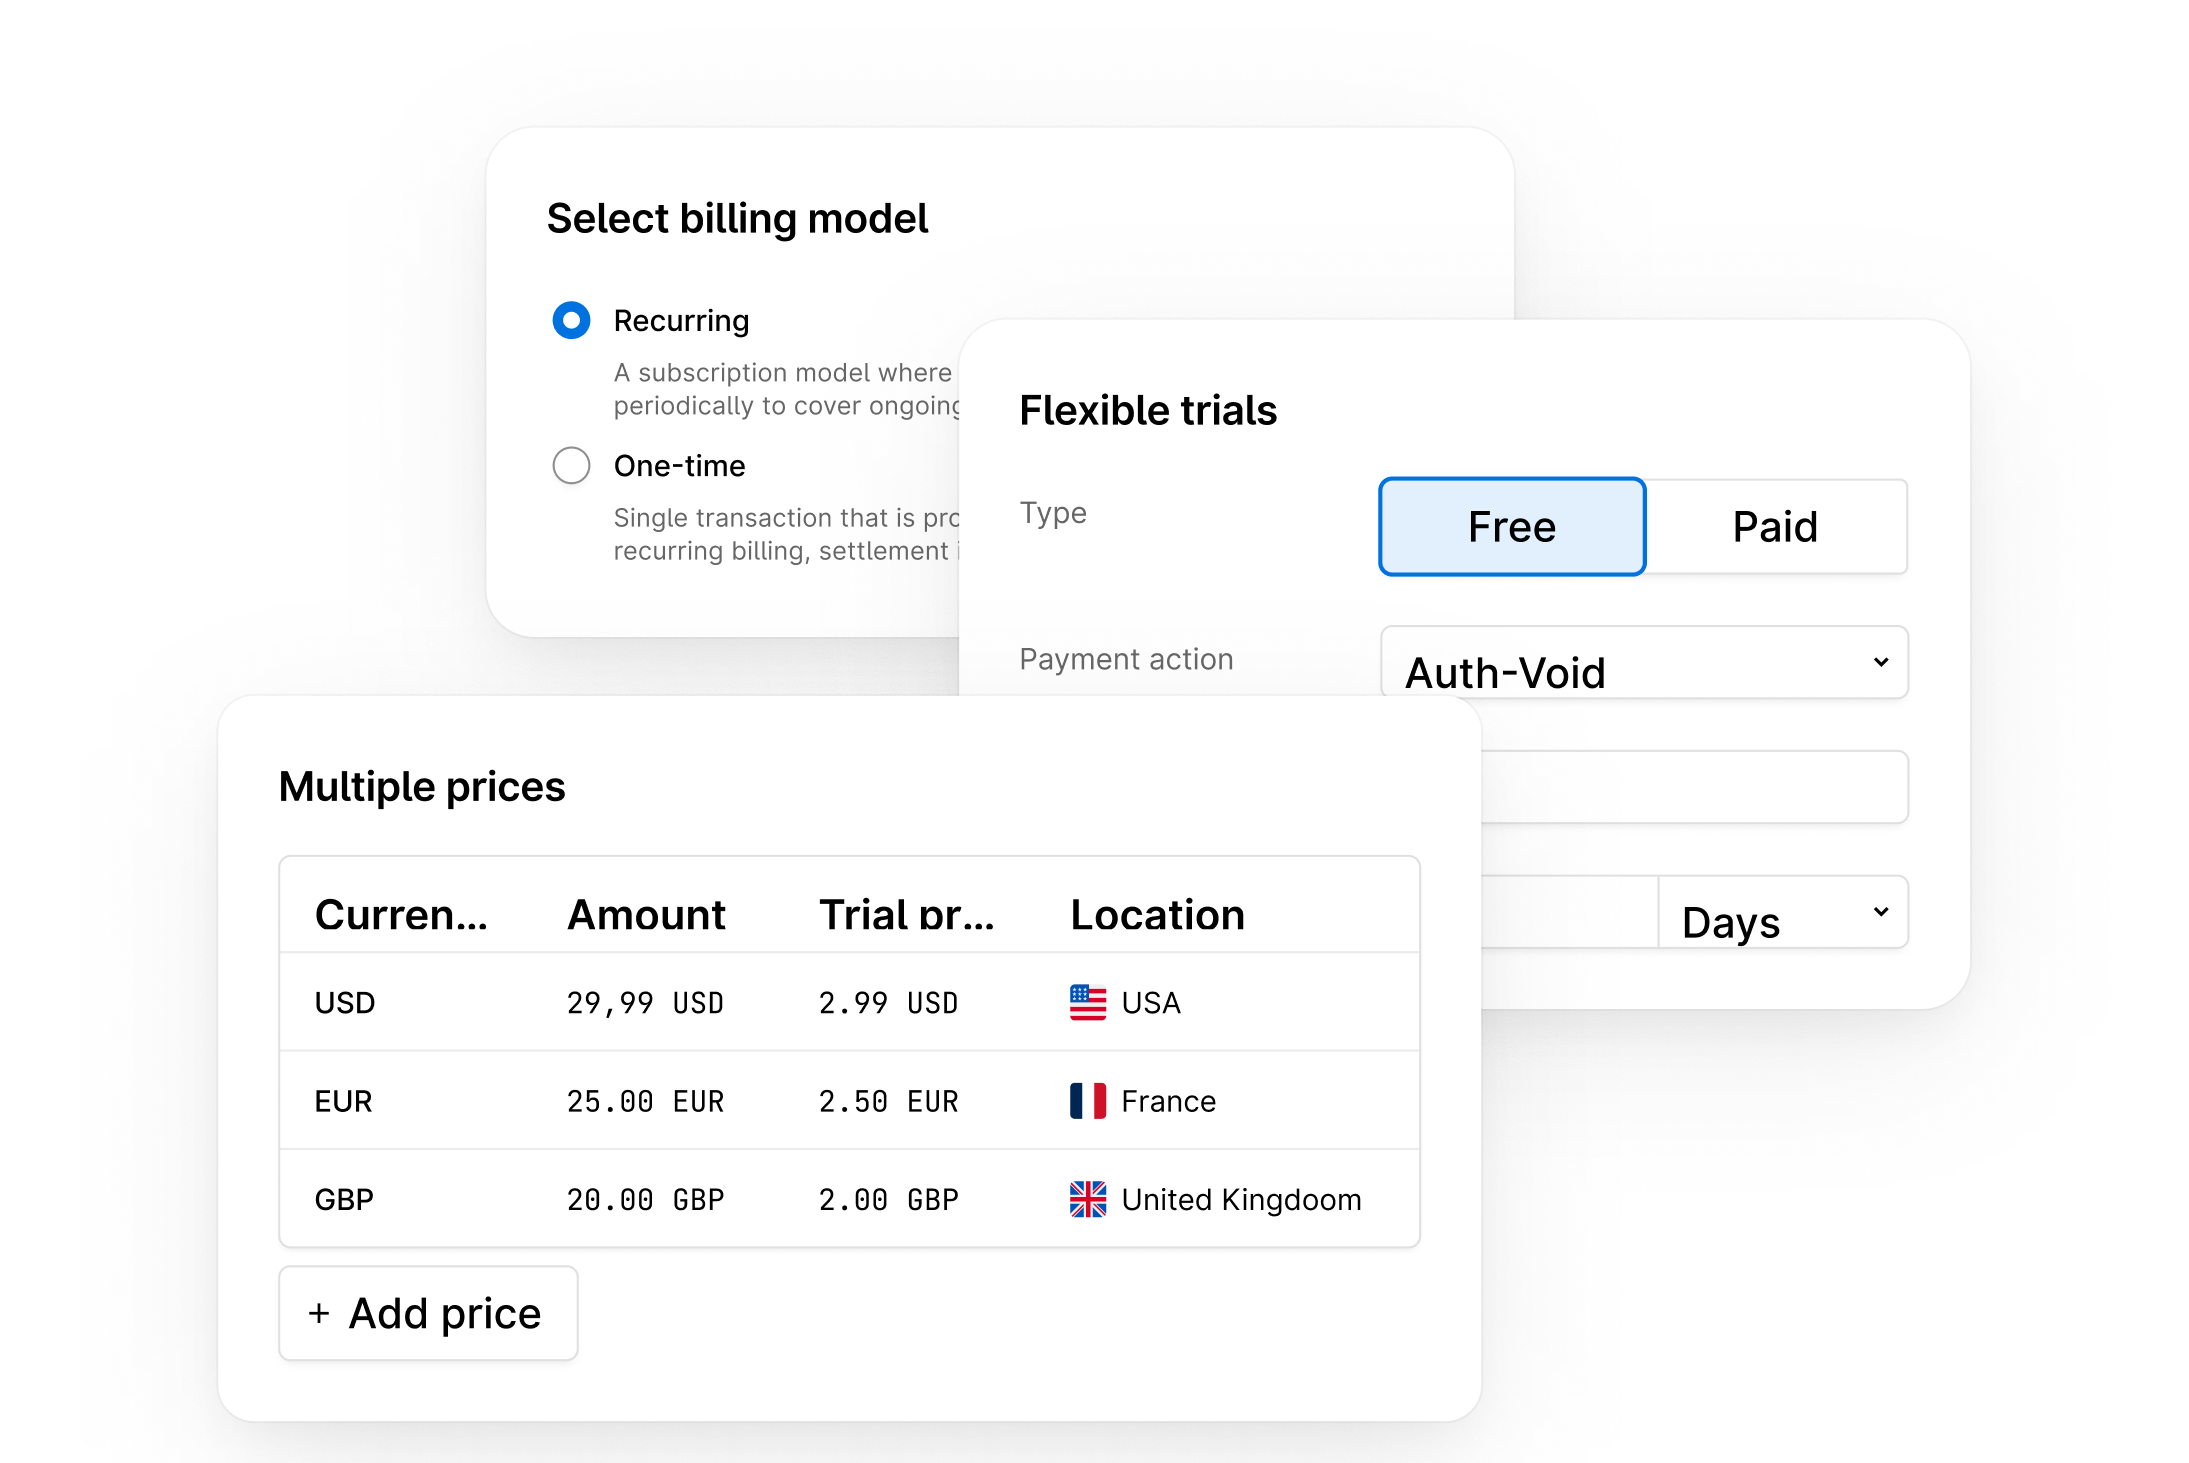Click the plus icon in Add price
Image resolution: width=2189 pixels, height=1463 pixels.
click(319, 1313)
